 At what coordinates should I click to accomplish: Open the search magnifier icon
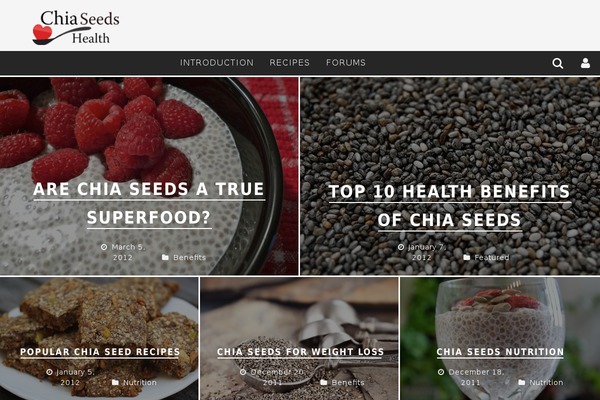[x=558, y=63]
